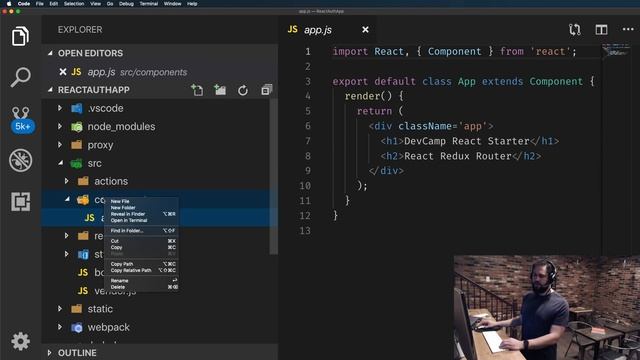The height and width of the screenshot is (360, 640).
Task: Click the .vscode folder icon
Action: [x=77, y=108]
